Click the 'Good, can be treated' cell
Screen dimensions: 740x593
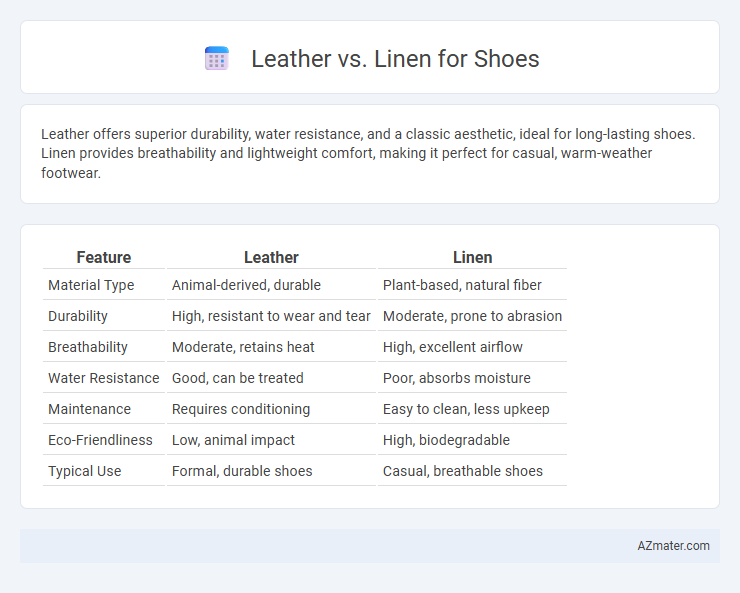pyautogui.click(x=237, y=378)
